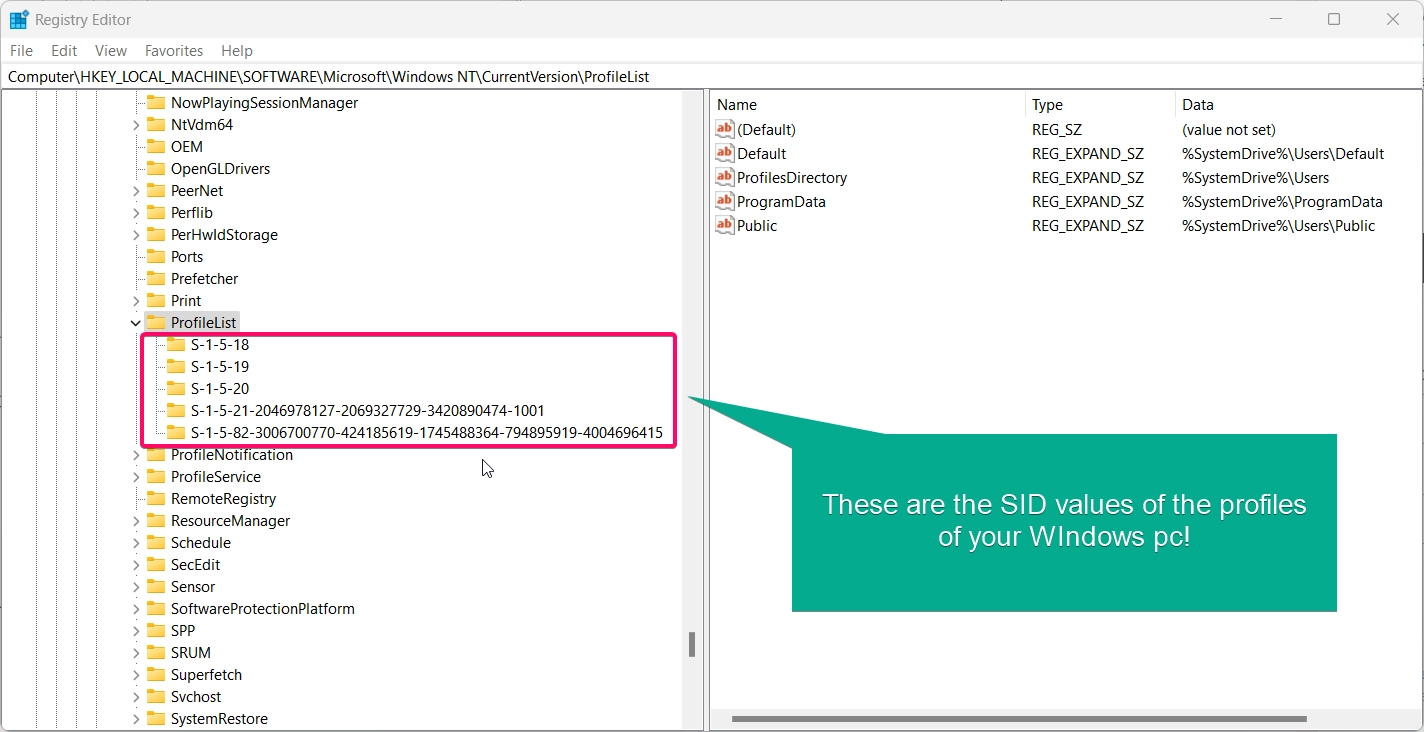The image size is (1424, 732).
Task: Click the string icon of ProfilesDirectory value
Action: pyautogui.click(x=725, y=177)
